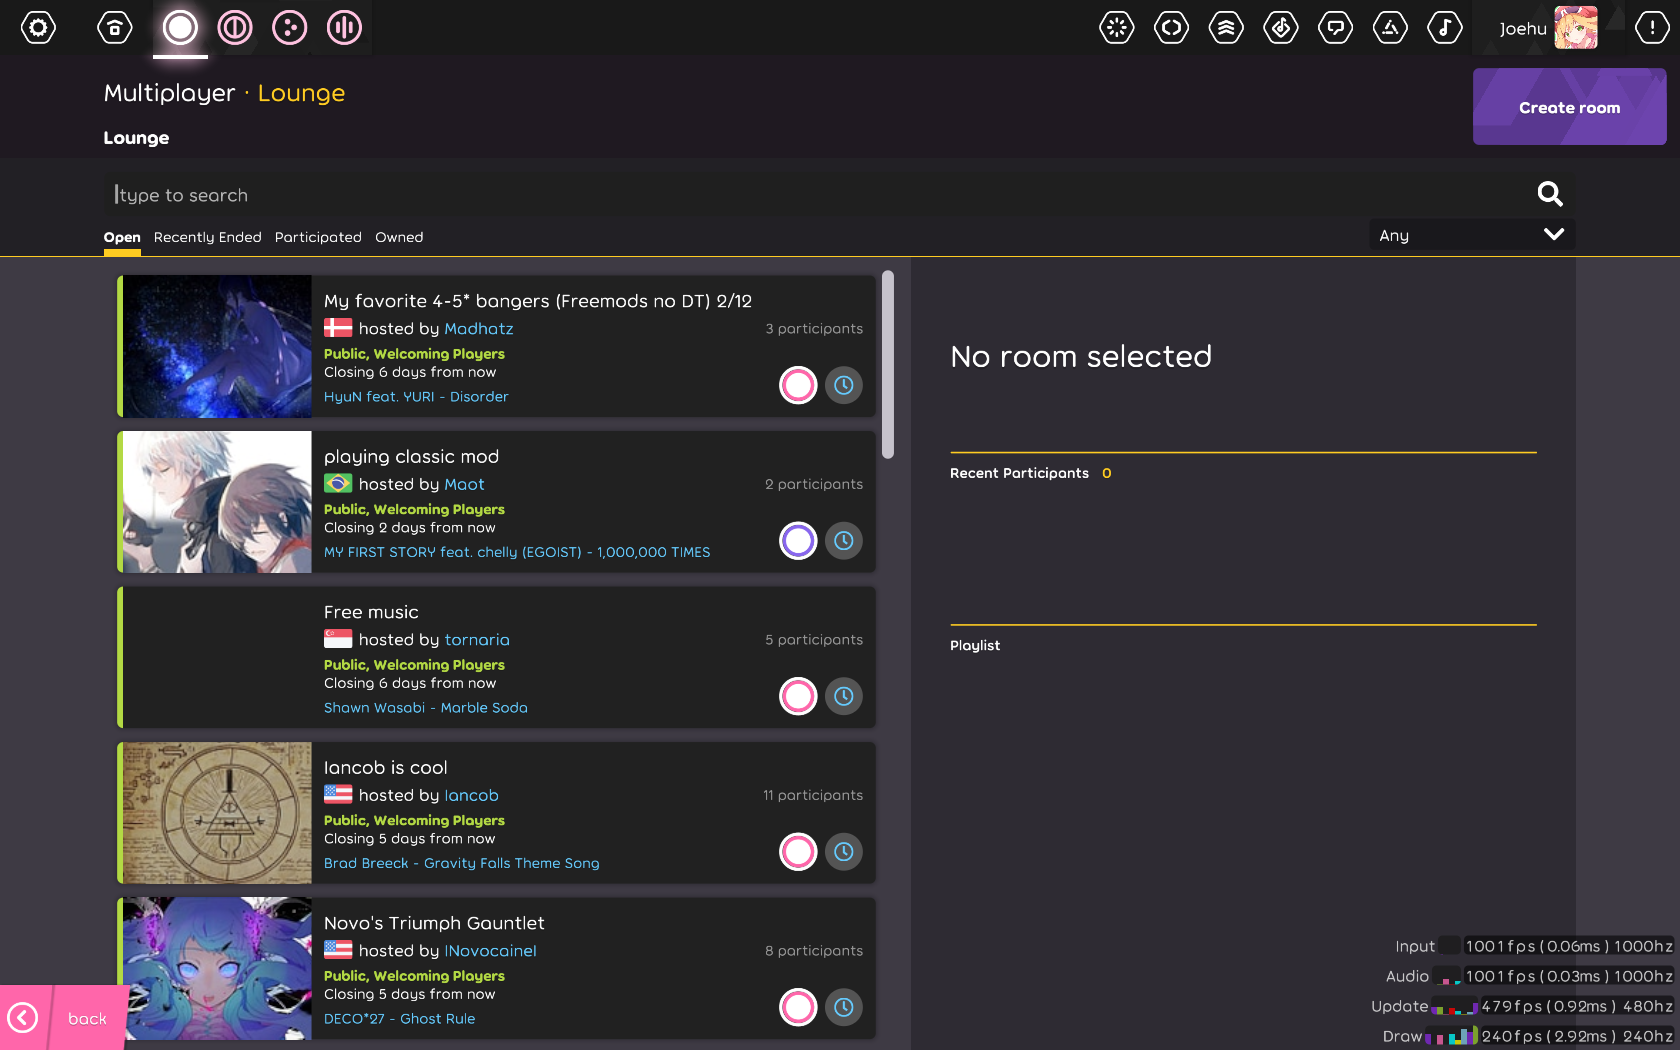
Task: Open osu! game settings
Action: [38, 27]
